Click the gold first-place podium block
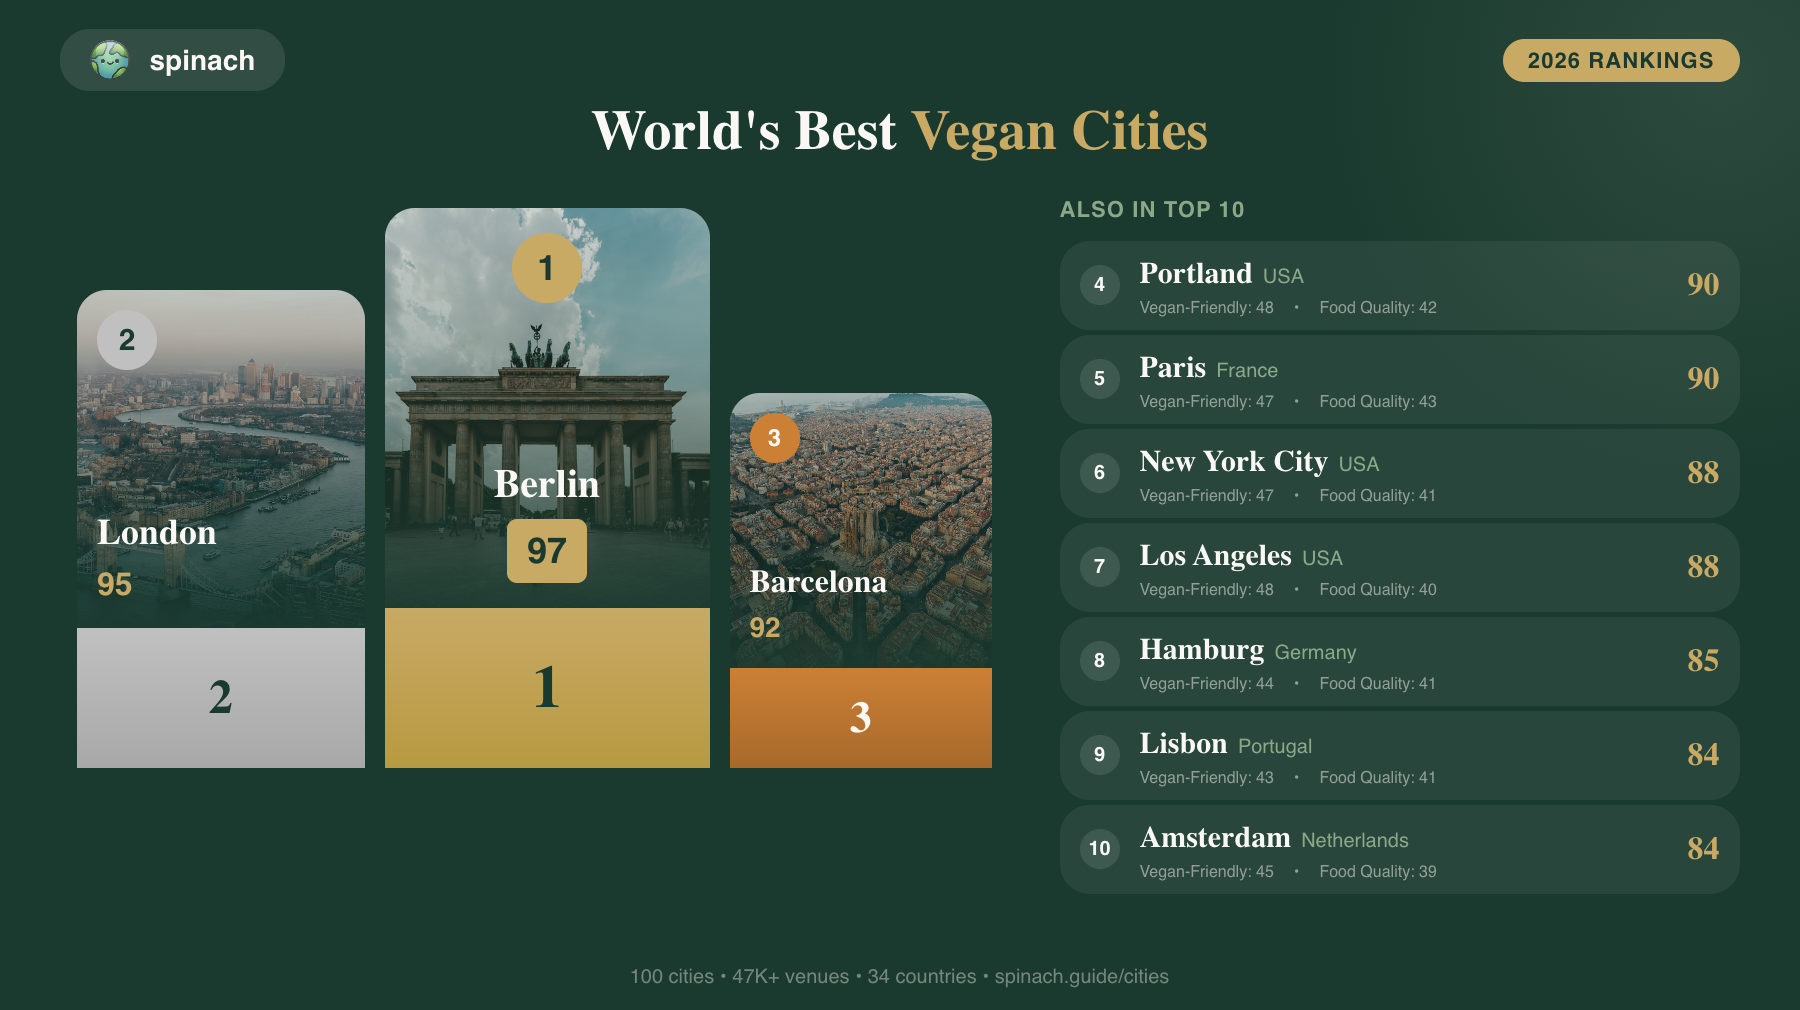Screen dimensions: 1800x1010 [x=547, y=688]
